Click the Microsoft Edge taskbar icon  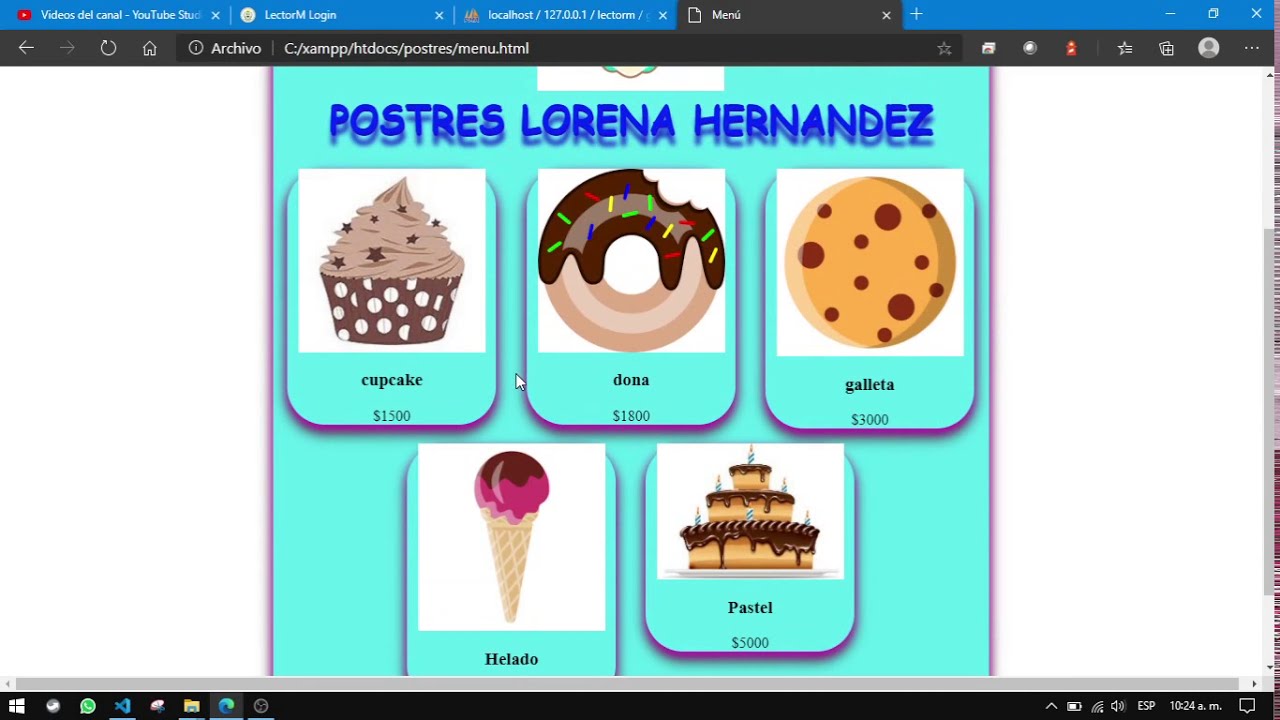pos(226,706)
